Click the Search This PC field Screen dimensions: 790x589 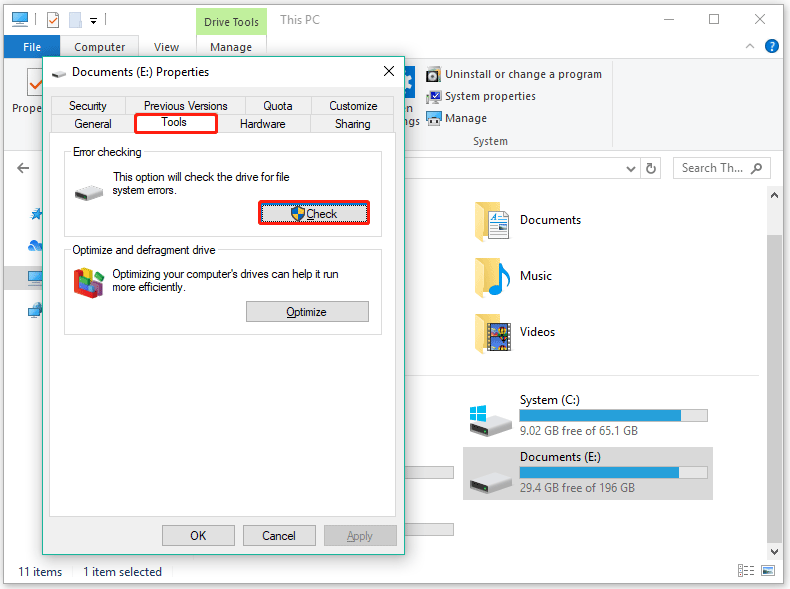[721, 168]
